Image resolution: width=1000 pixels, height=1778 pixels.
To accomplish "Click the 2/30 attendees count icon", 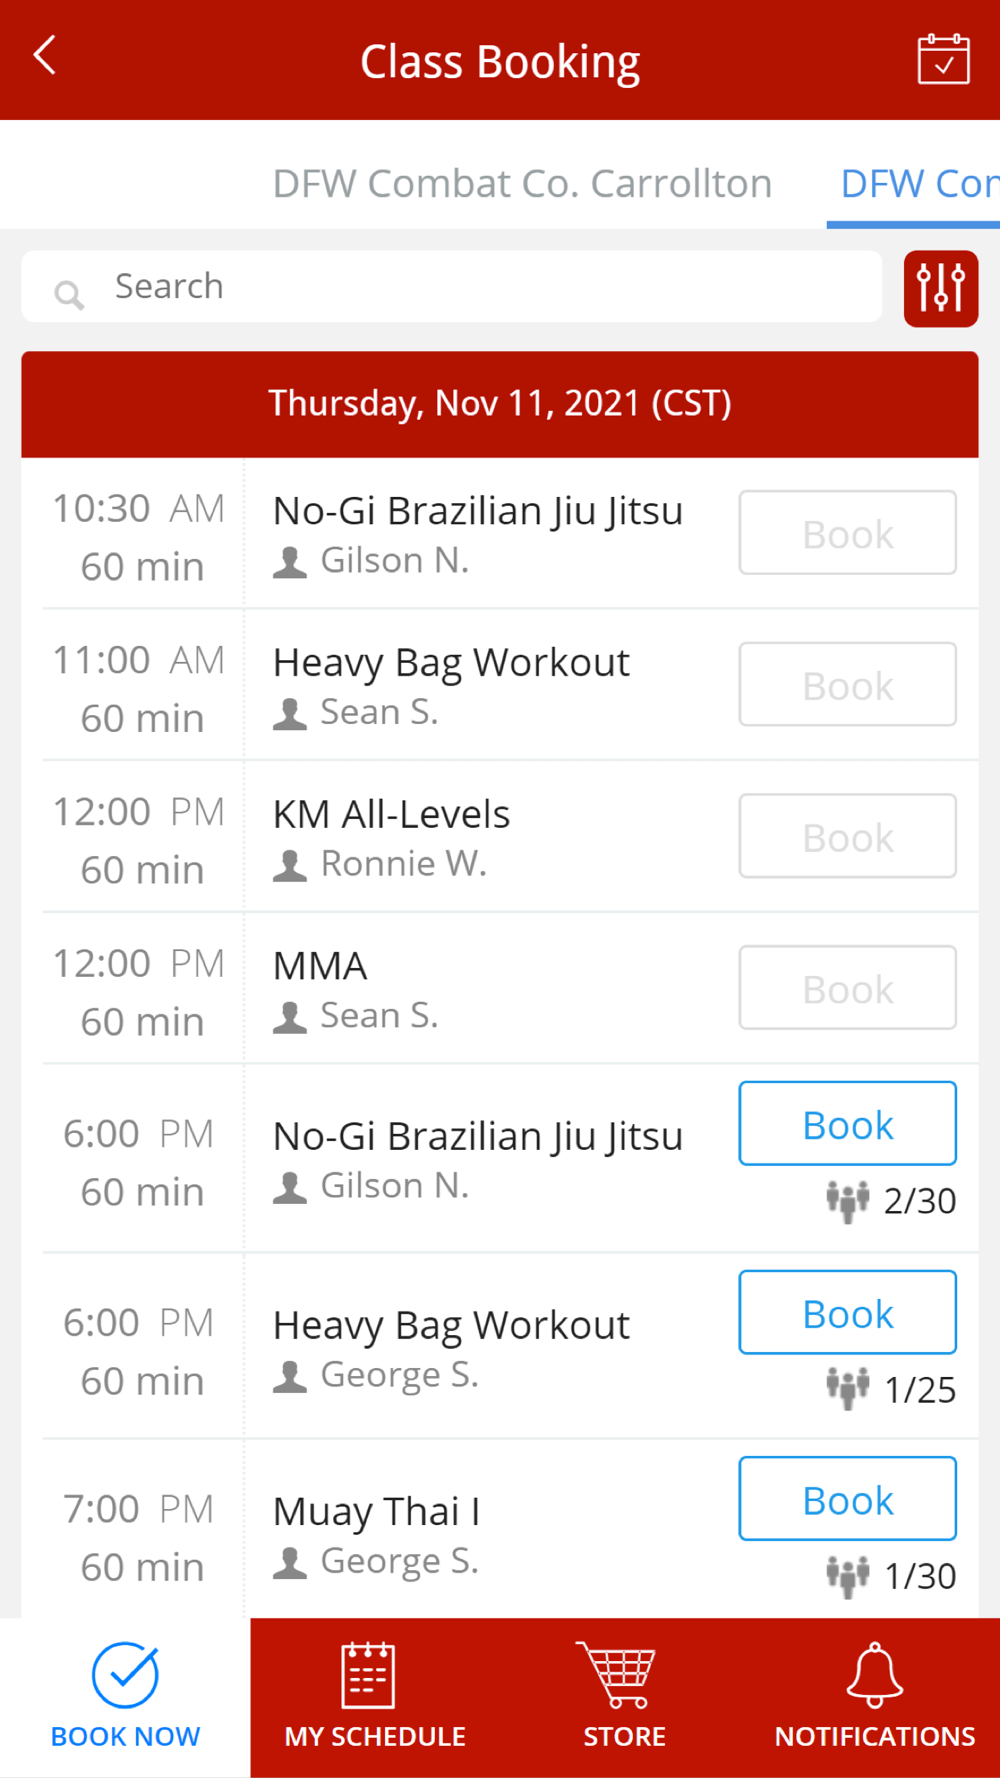I will (848, 1201).
